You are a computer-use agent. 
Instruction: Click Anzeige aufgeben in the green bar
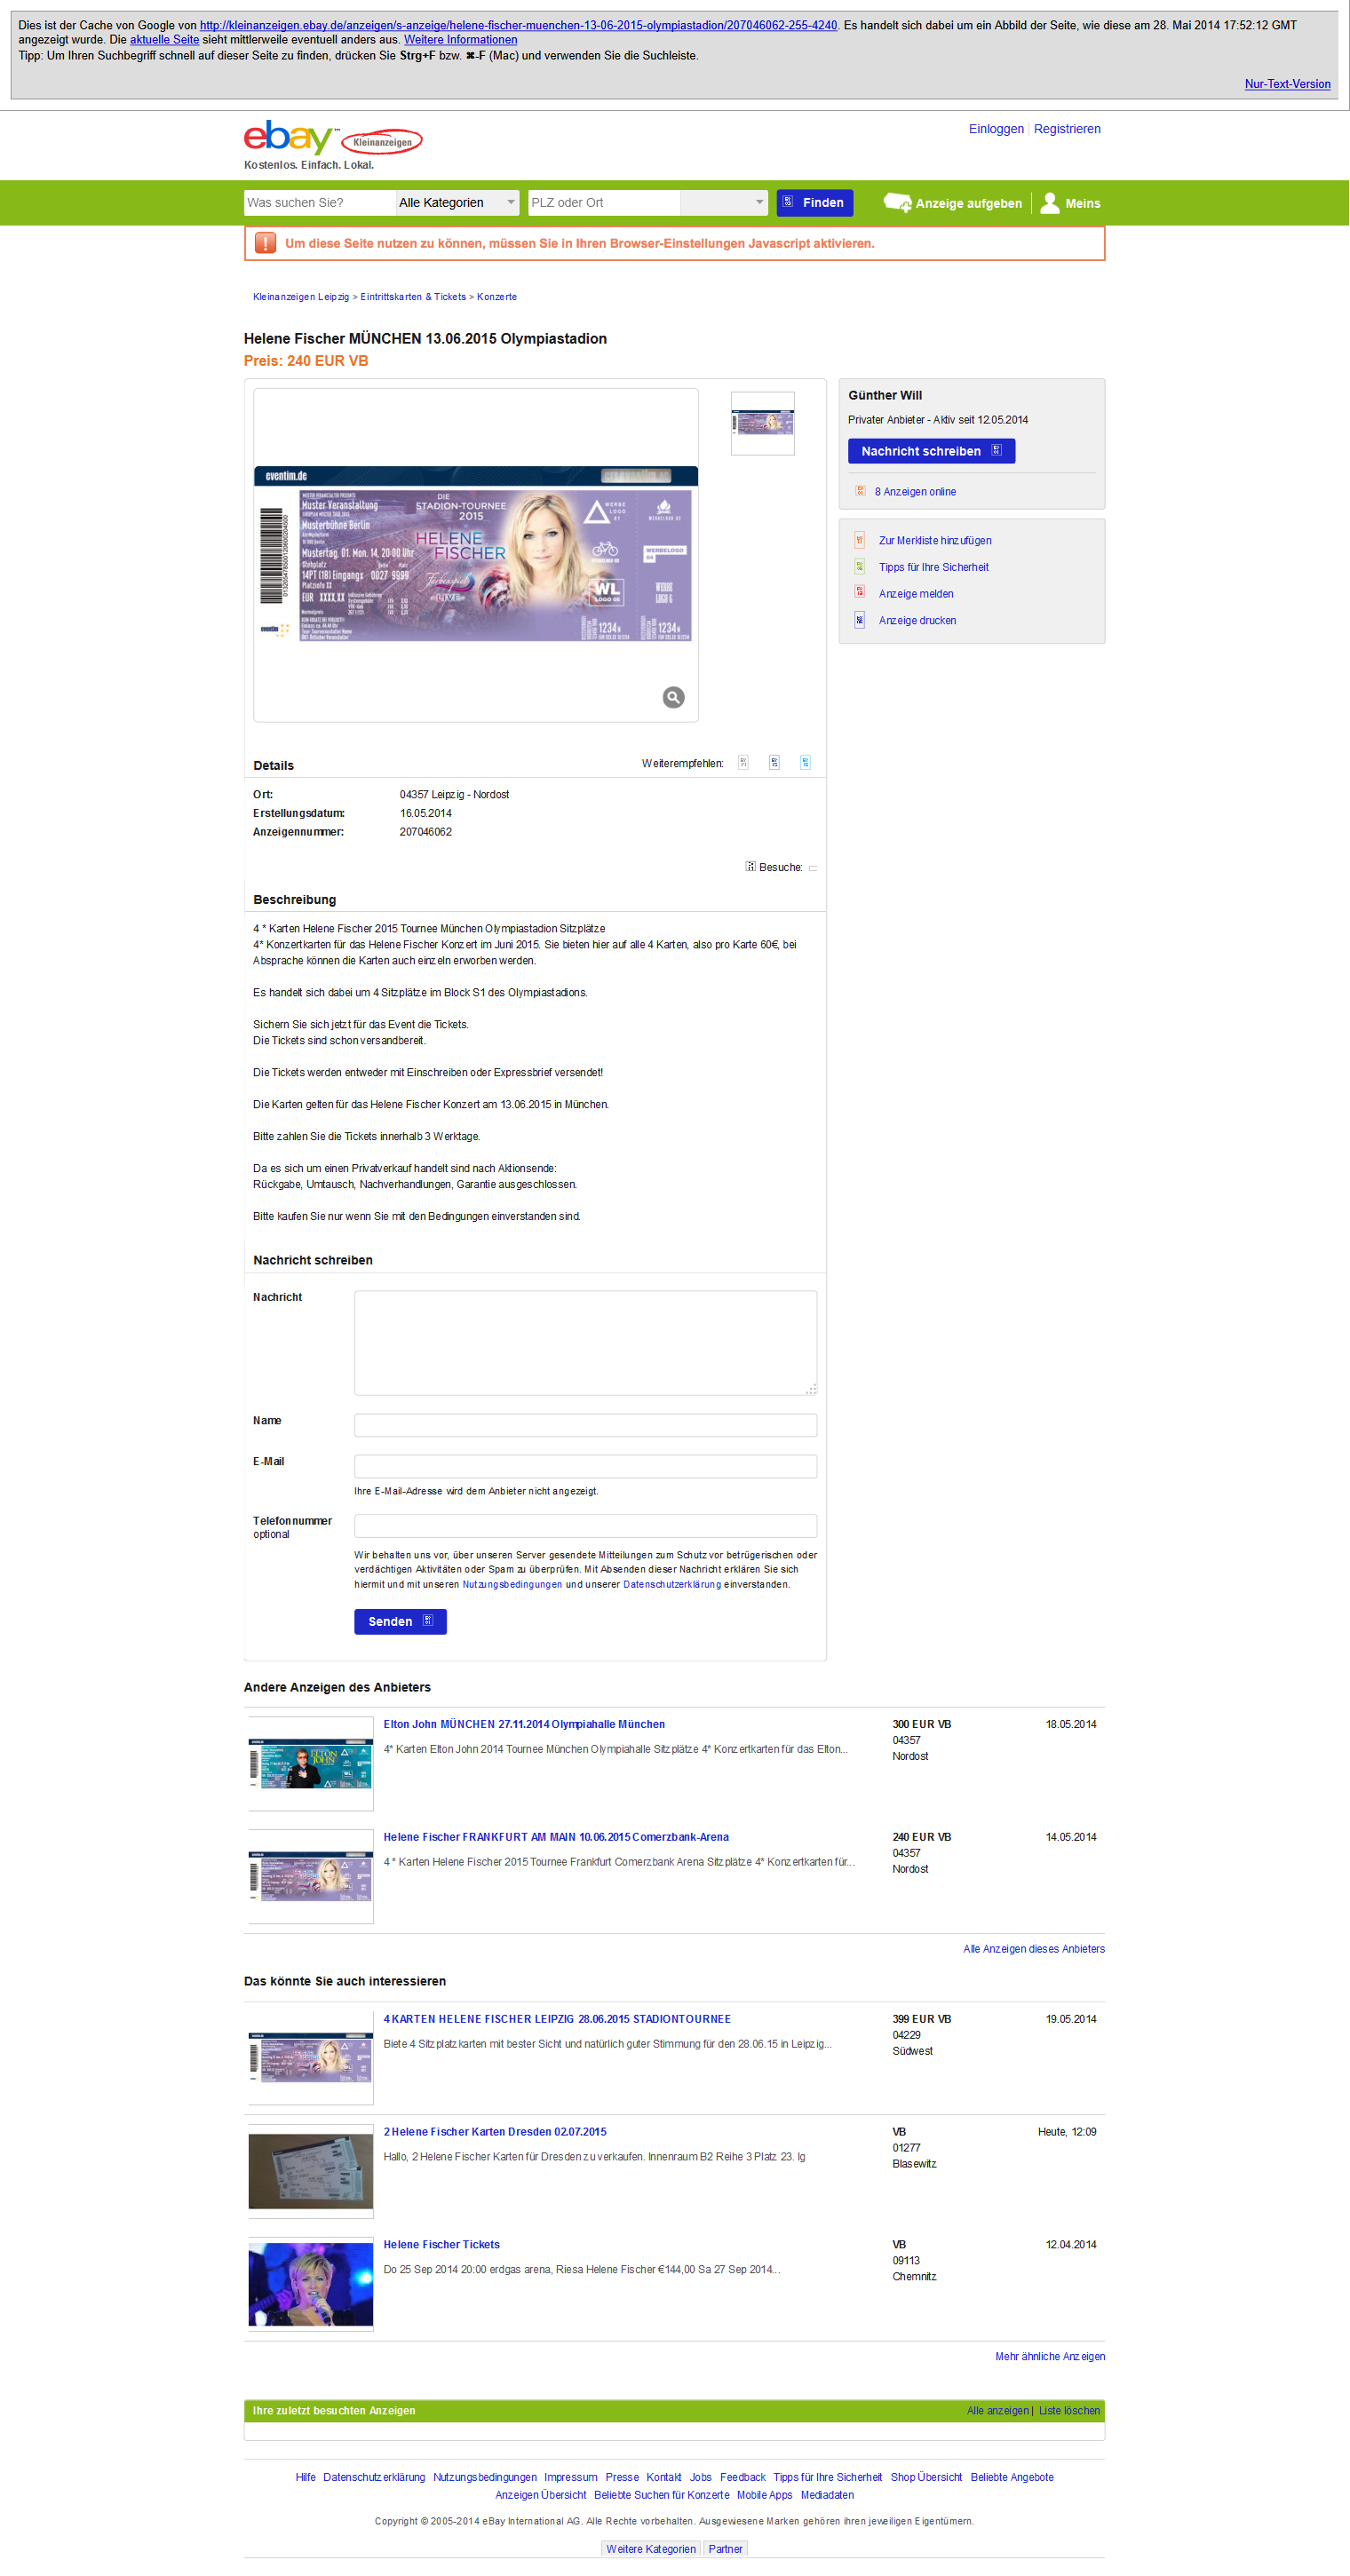[968, 203]
